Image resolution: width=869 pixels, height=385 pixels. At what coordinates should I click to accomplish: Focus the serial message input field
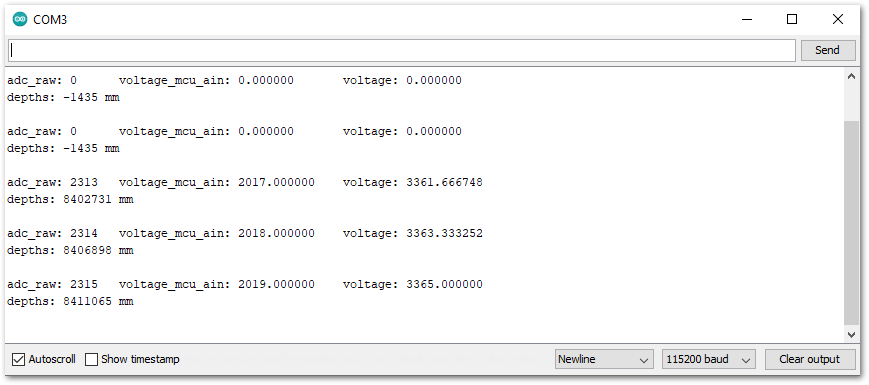click(402, 50)
